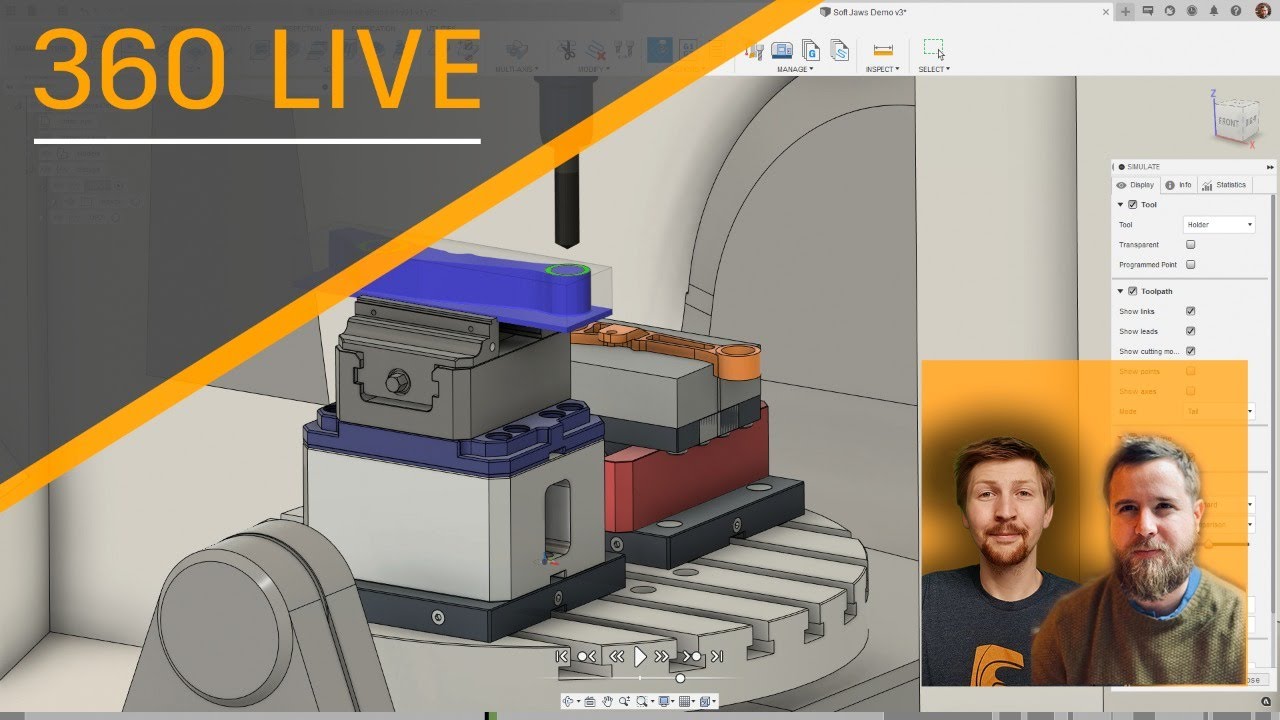The width and height of the screenshot is (1280, 720).
Task: Expand the Zoom Window dropdown arrow
Action: point(652,701)
